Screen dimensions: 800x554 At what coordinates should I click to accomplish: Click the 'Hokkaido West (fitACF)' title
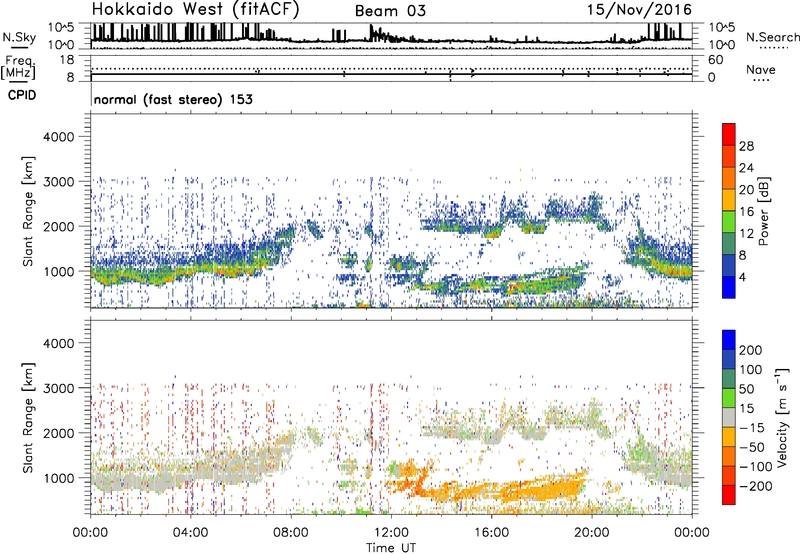(x=196, y=9)
